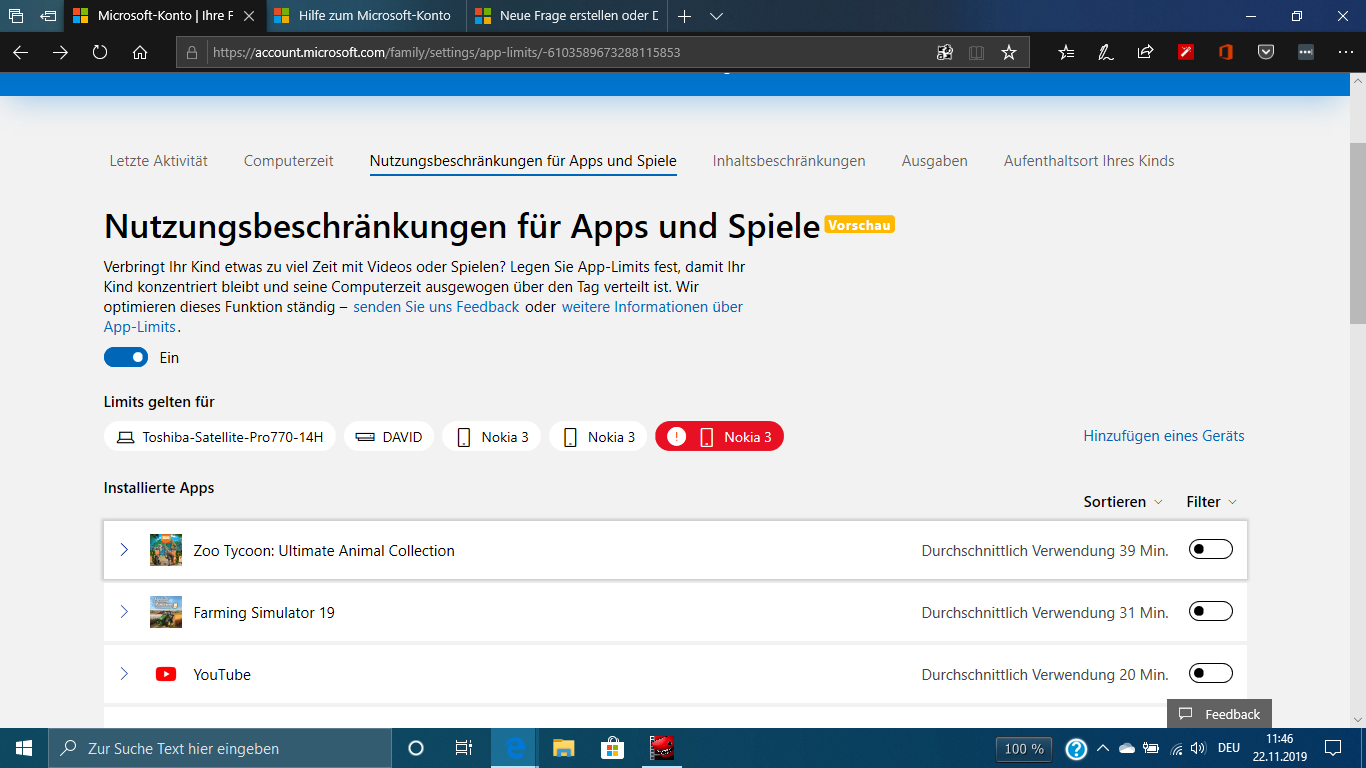Select Toshiba-Satellite-Pro770-14H device chip
1366x768 pixels.
[220, 437]
